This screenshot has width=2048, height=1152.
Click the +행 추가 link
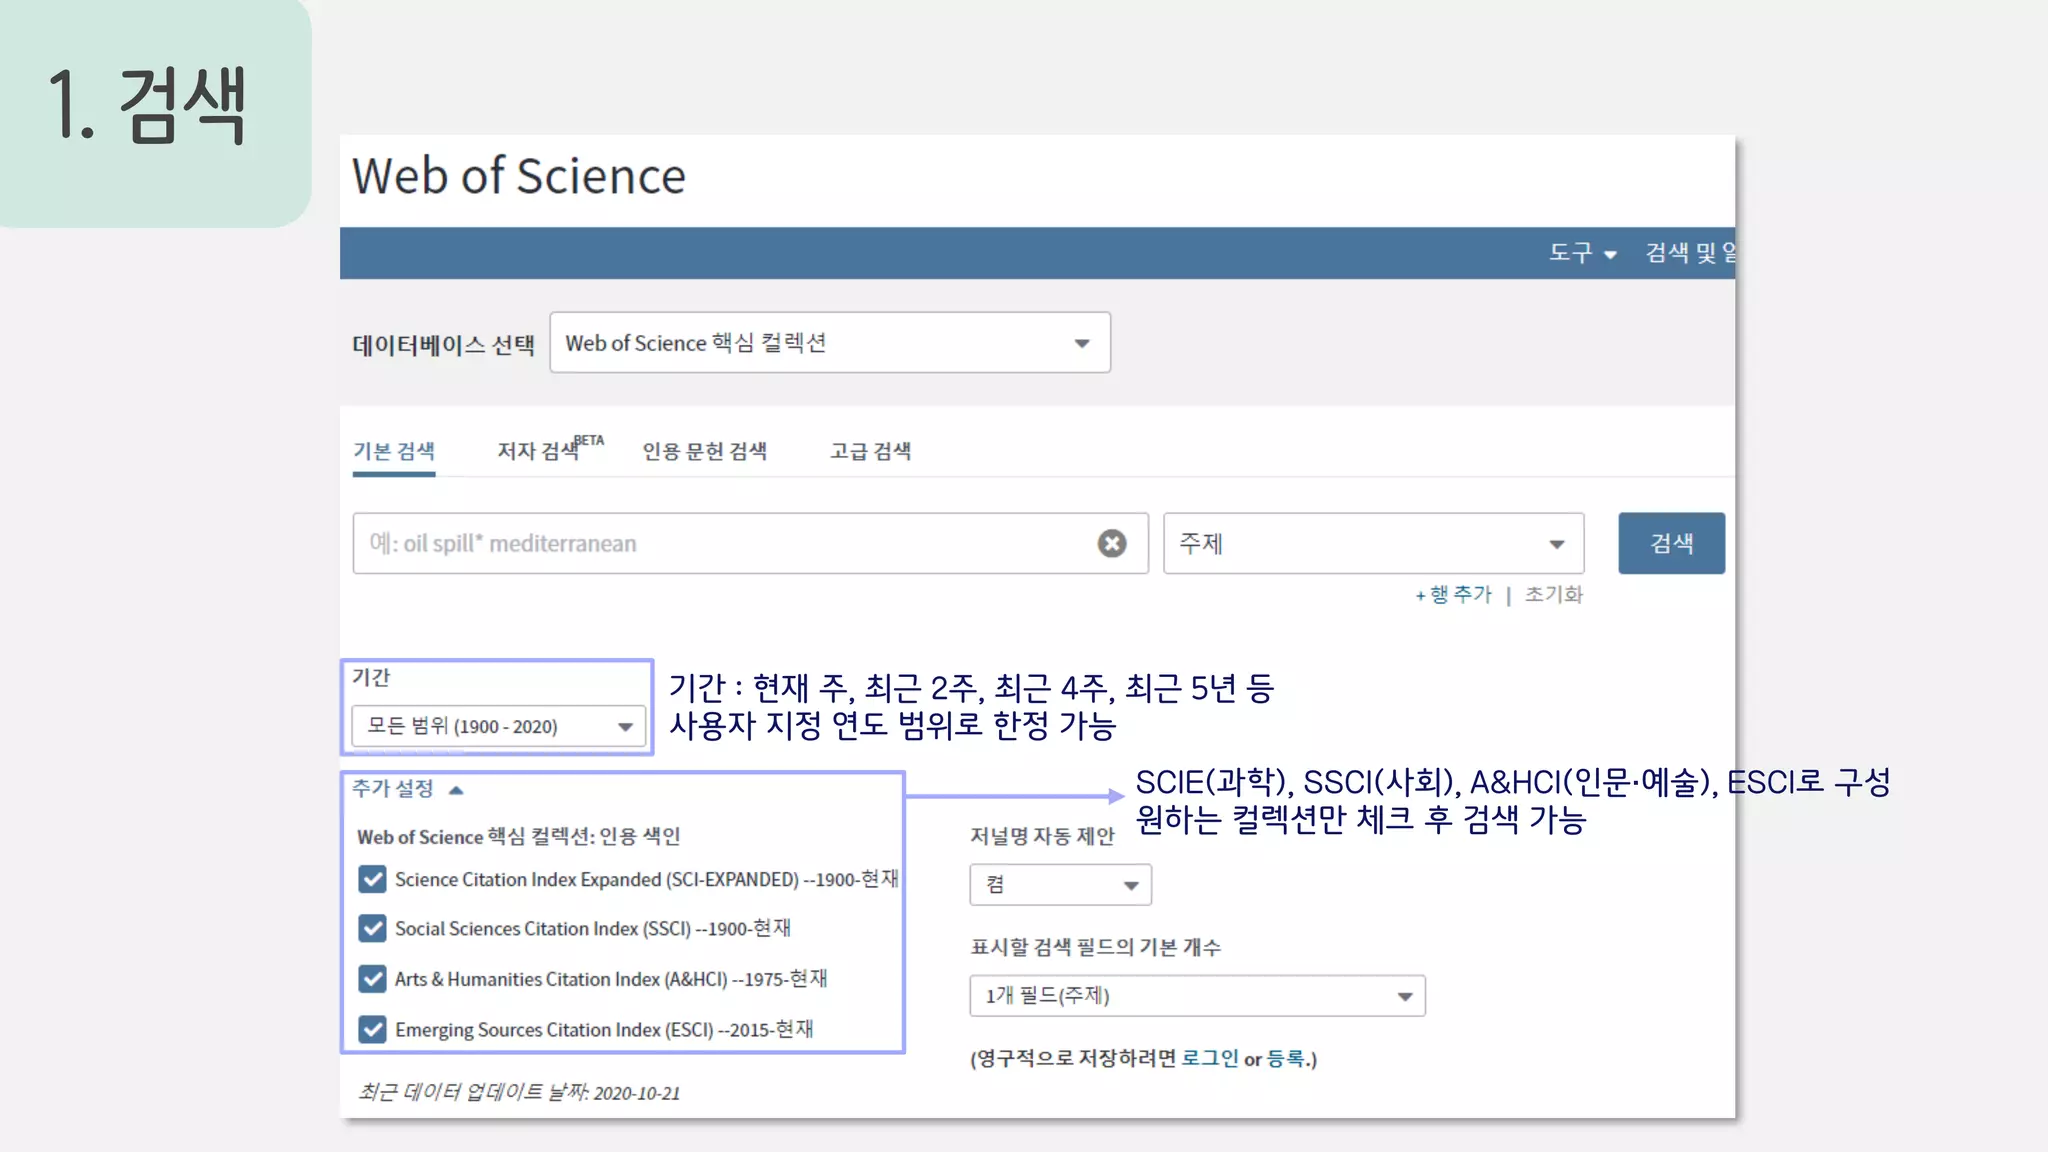1453,595
